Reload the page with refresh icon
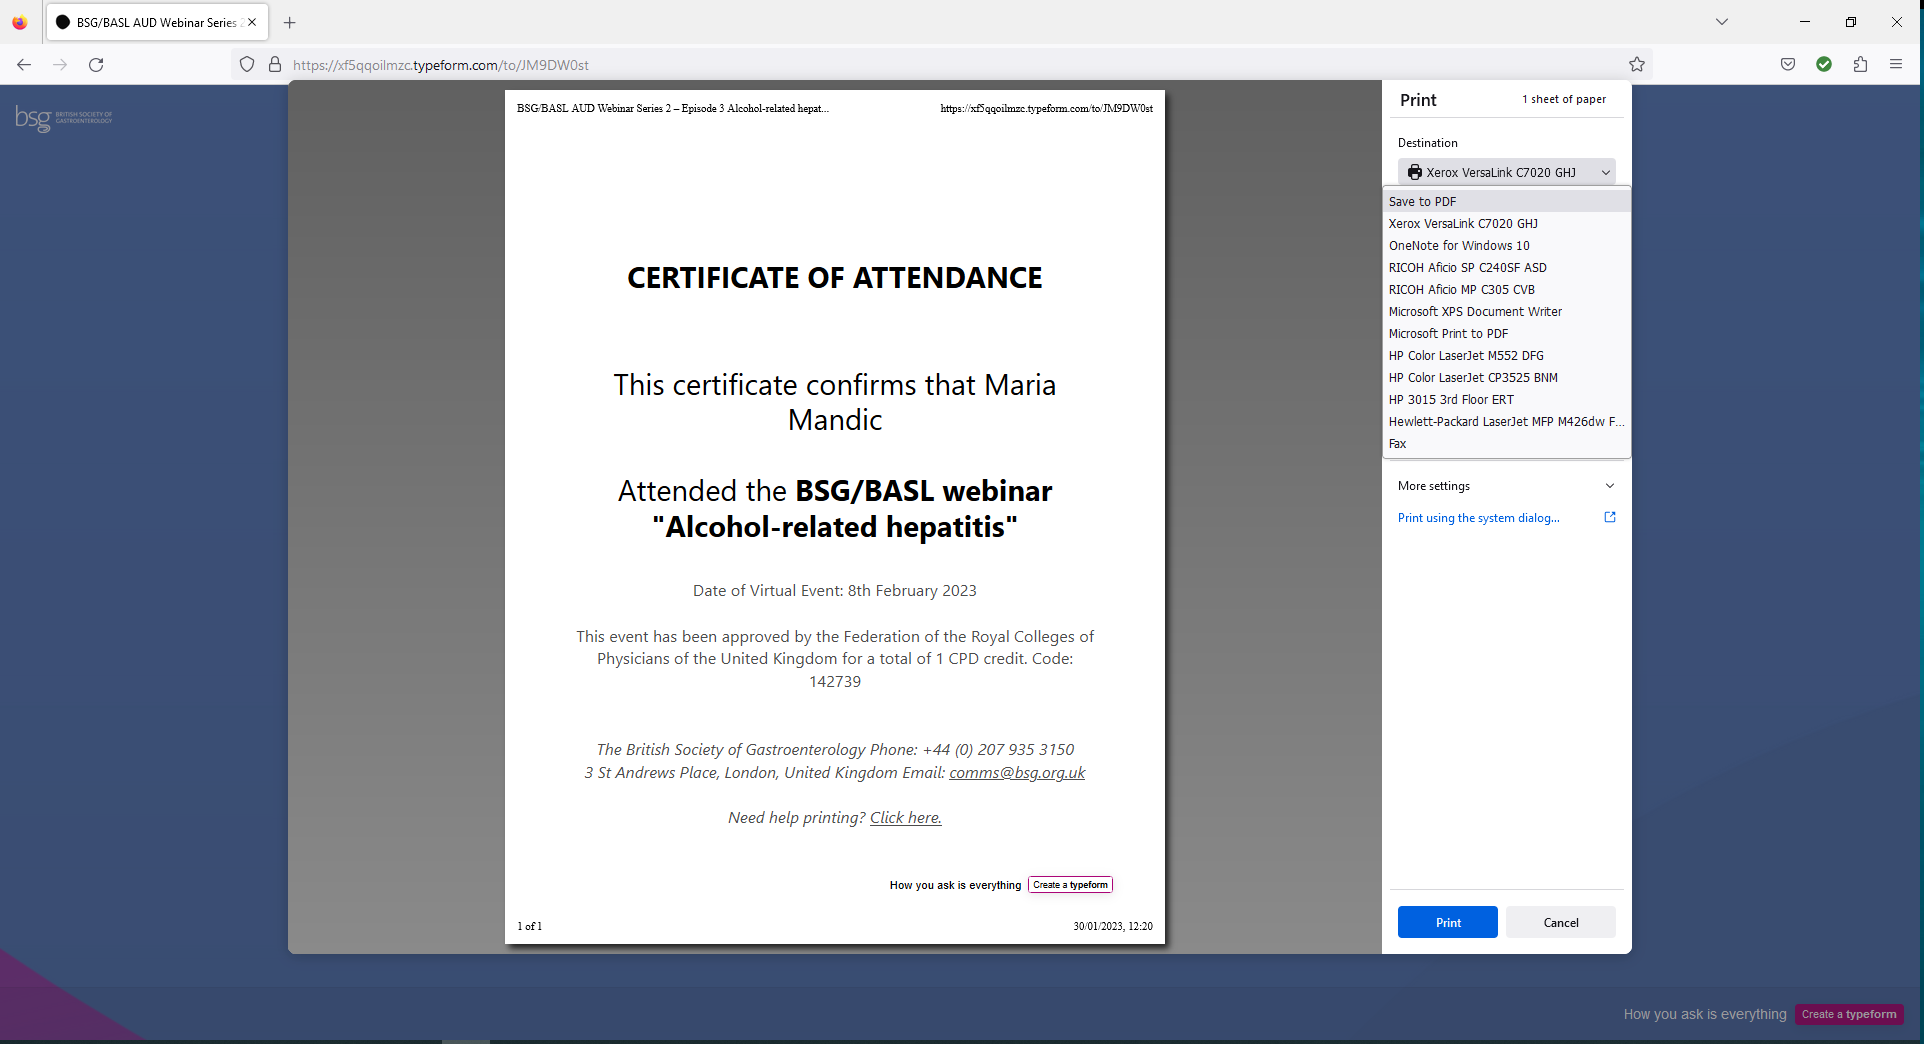Viewport: 1924px width, 1044px height. [x=96, y=65]
